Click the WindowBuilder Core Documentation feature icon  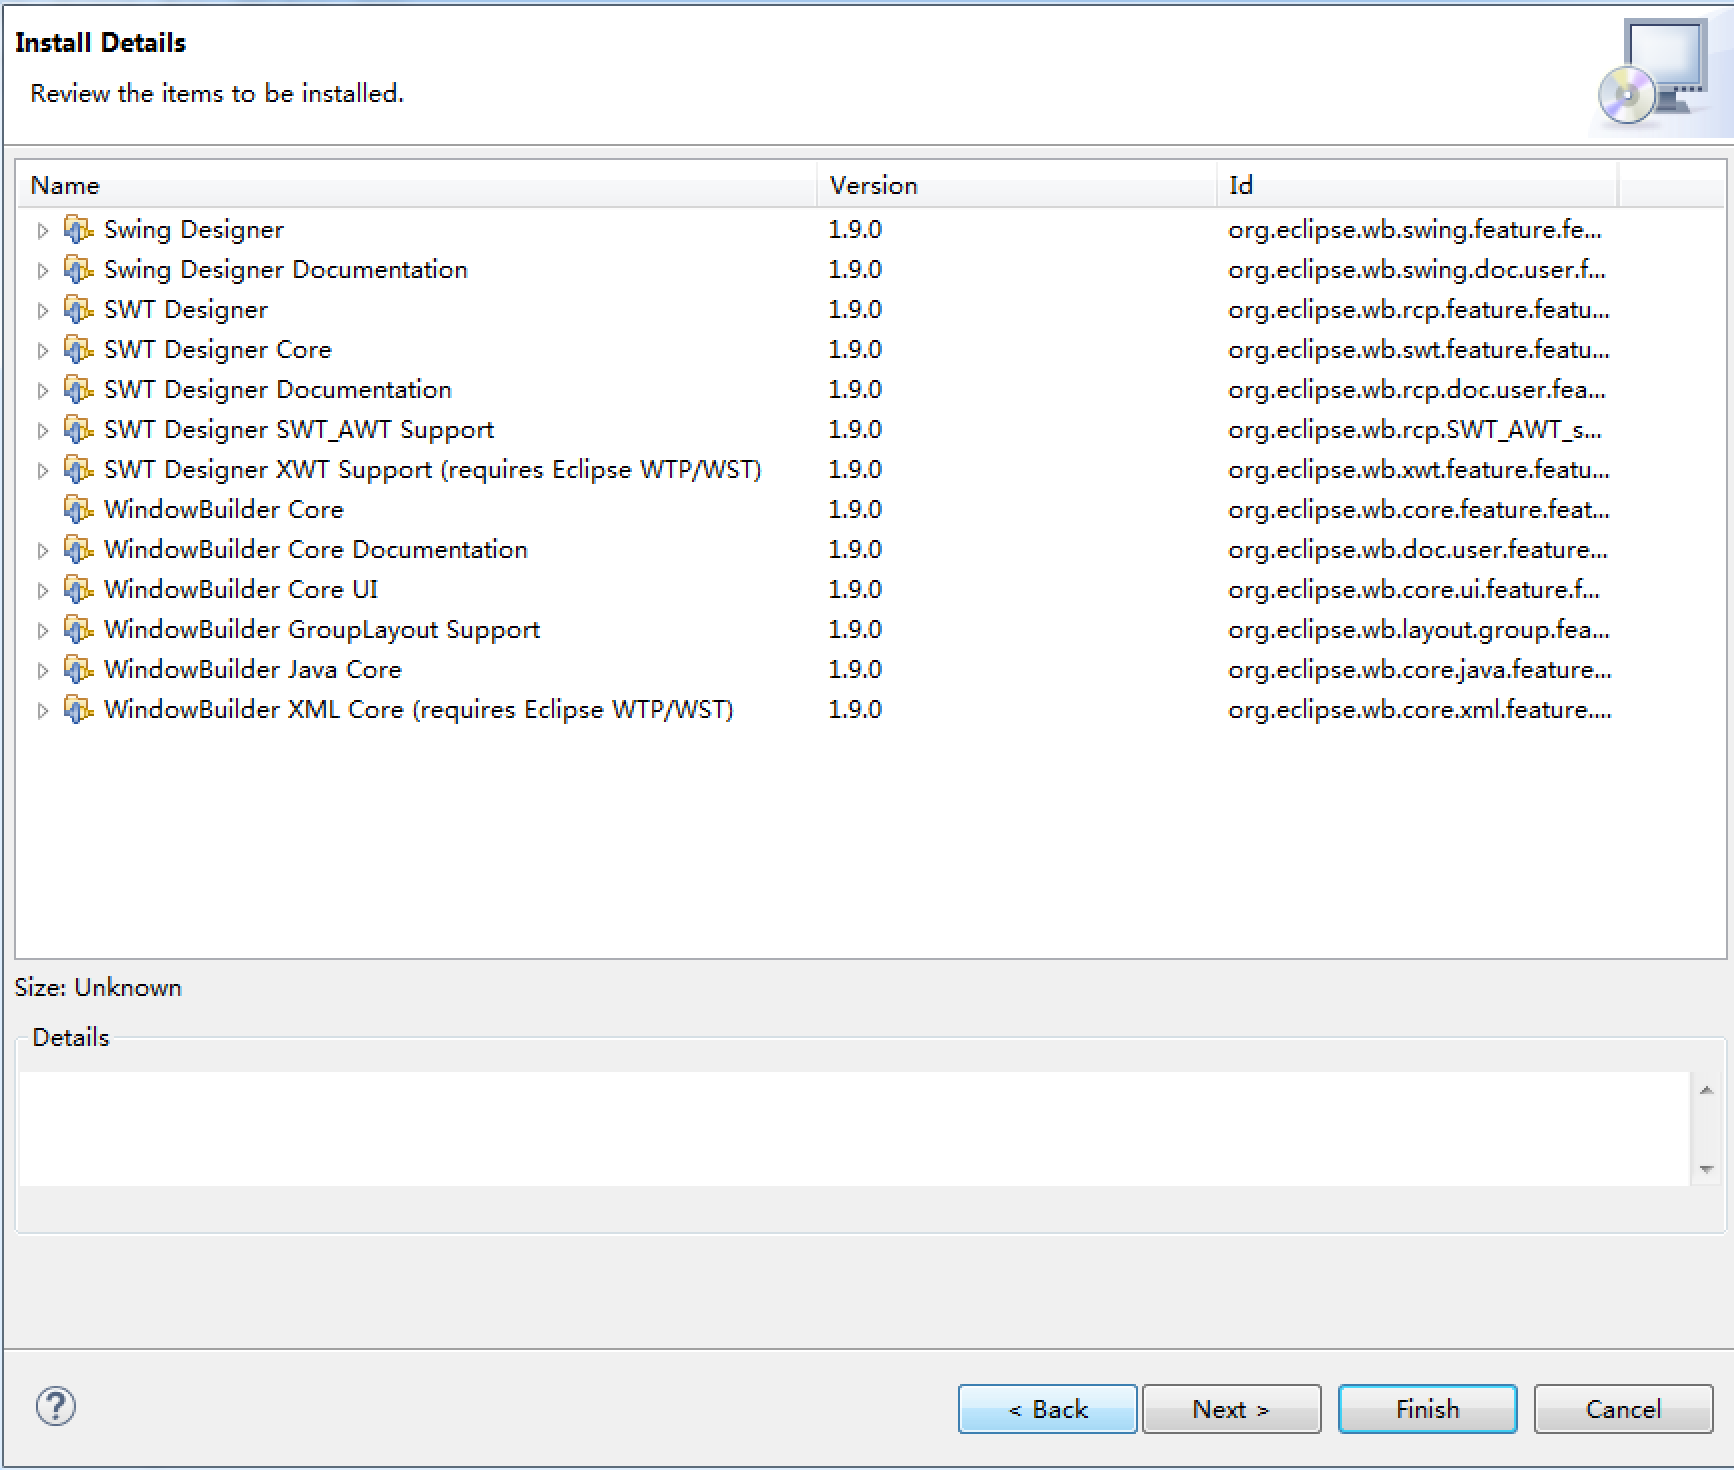click(78, 550)
